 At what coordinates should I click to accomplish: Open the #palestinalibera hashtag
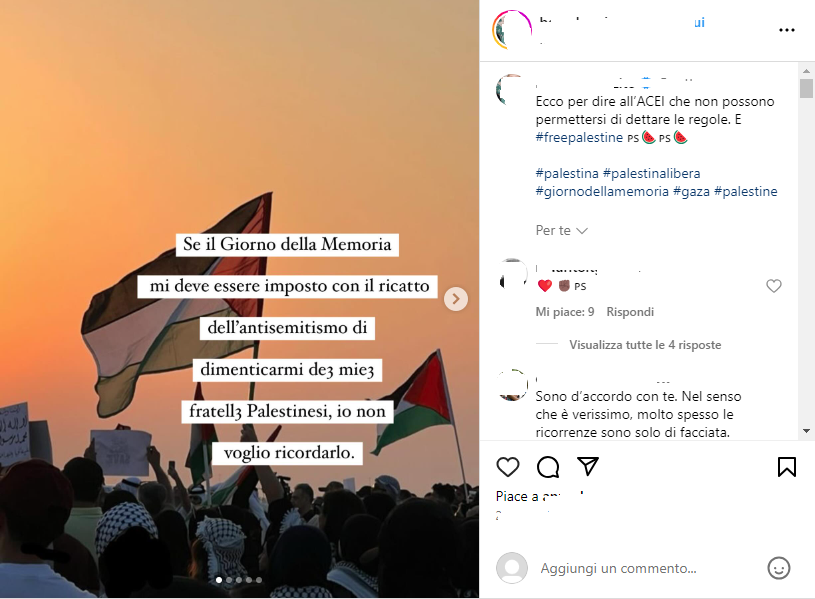[651, 173]
